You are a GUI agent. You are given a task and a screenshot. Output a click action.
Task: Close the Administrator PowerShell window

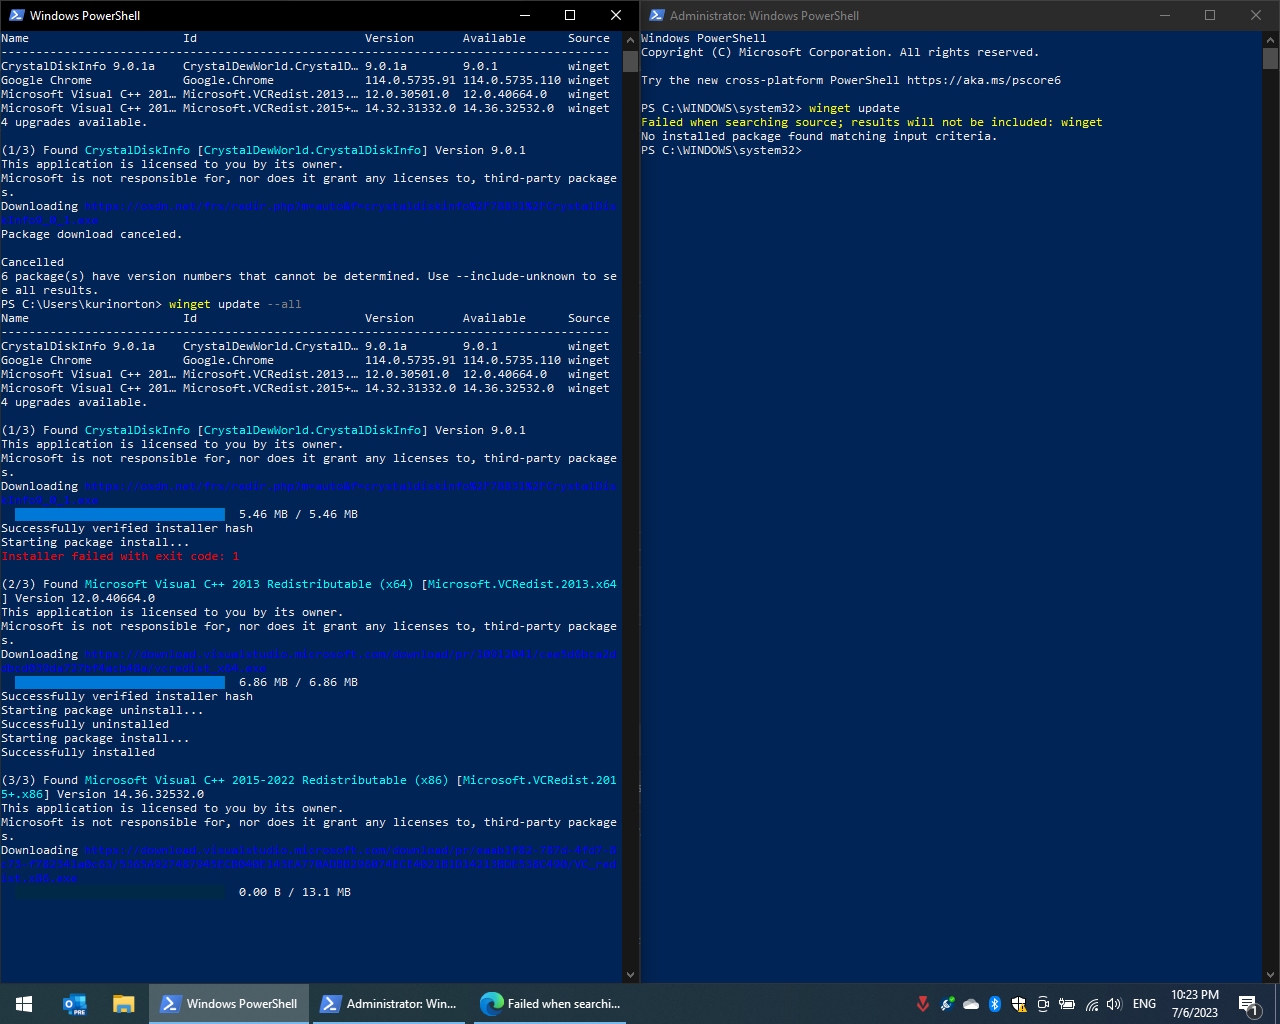click(x=1256, y=15)
